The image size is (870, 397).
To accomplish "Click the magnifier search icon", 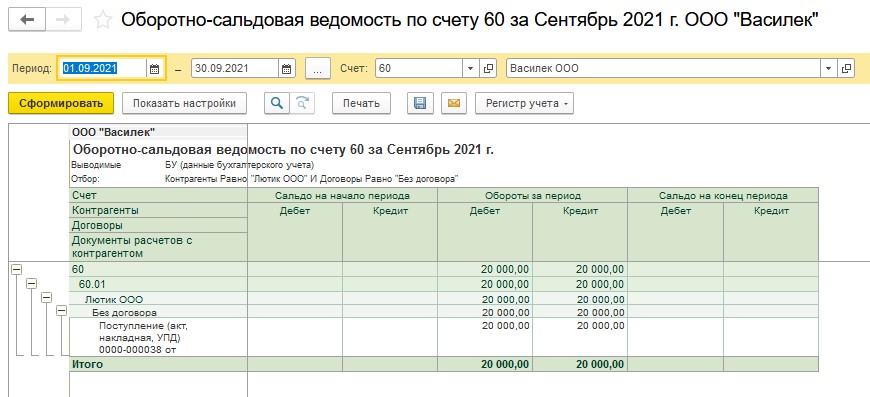I will coord(277,103).
